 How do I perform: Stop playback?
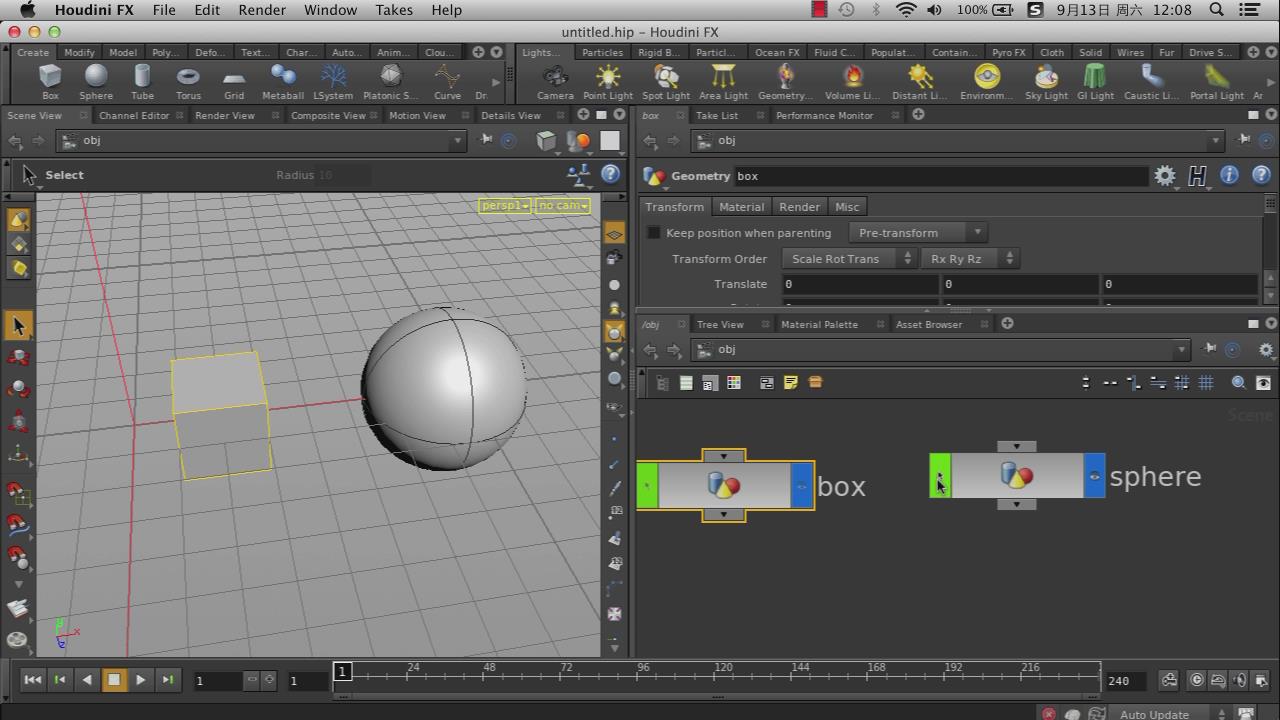pyautogui.click(x=114, y=680)
